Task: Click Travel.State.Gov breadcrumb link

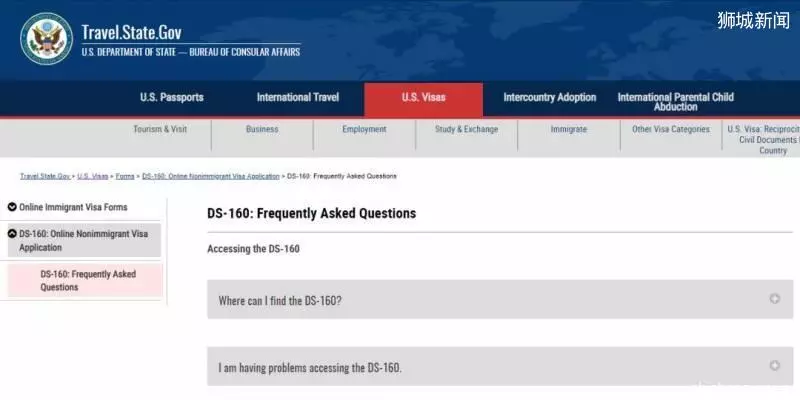Action: point(45,176)
